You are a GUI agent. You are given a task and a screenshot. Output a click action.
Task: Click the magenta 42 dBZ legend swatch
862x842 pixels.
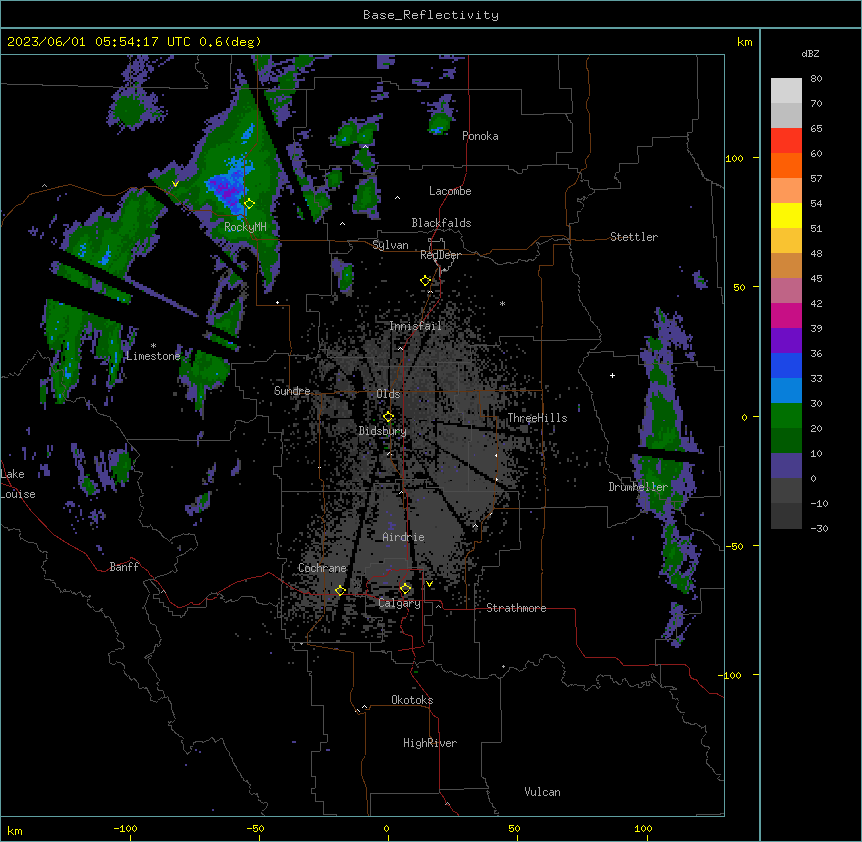pos(786,315)
